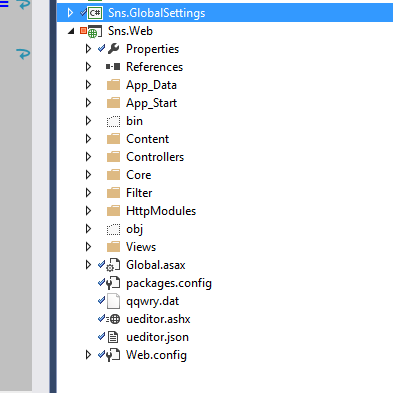The width and height of the screenshot is (393, 393).
Task: Select the obj folder label
Action: tap(134, 229)
